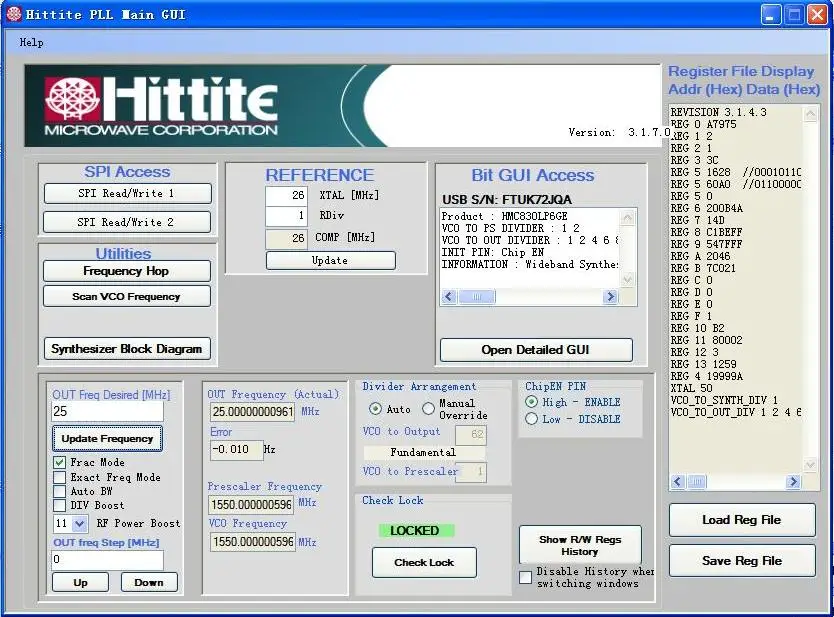Open the Frequency Hop utility
This screenshot has height=617, width=834.
pos(127,271)
